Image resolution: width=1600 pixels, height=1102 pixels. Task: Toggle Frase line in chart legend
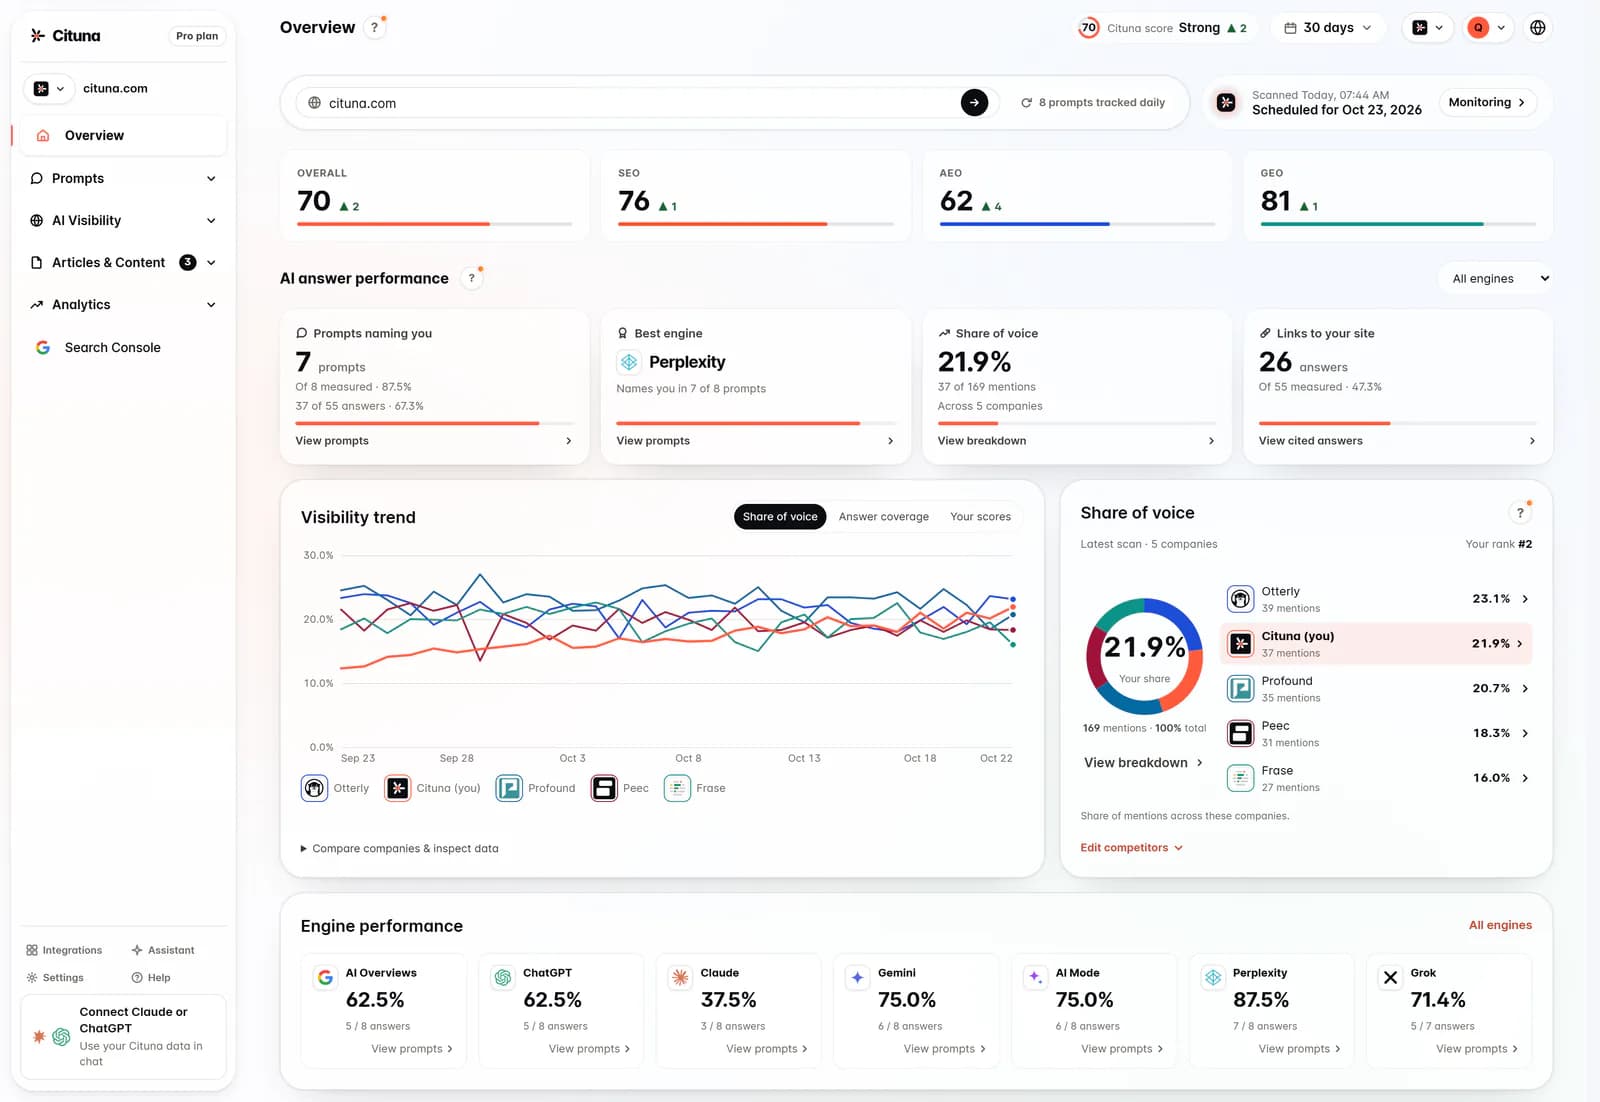pos(695,788)
